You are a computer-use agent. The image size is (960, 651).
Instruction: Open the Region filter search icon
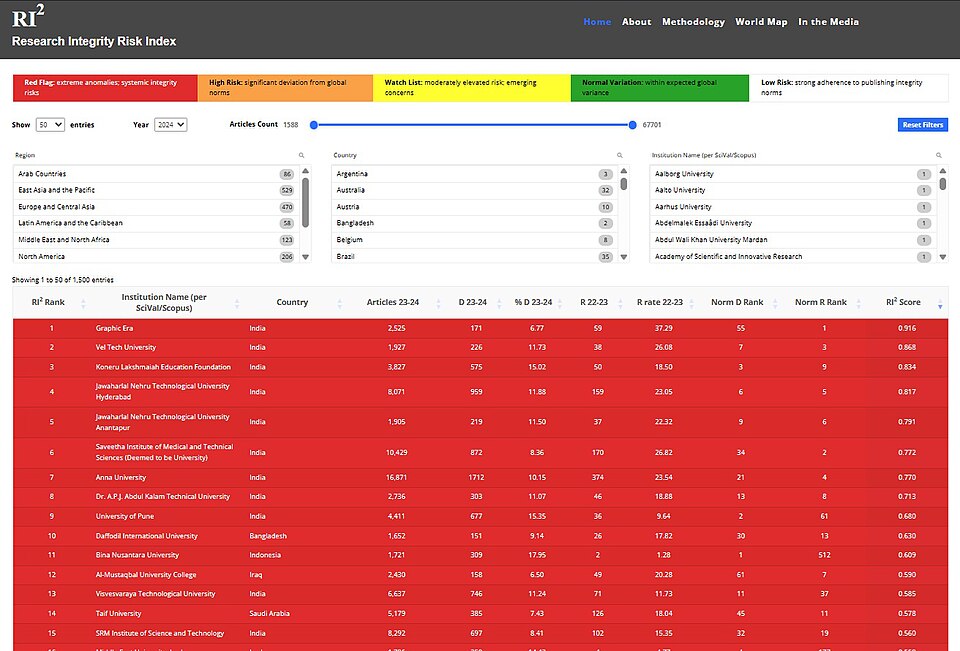tap(301, 156)
